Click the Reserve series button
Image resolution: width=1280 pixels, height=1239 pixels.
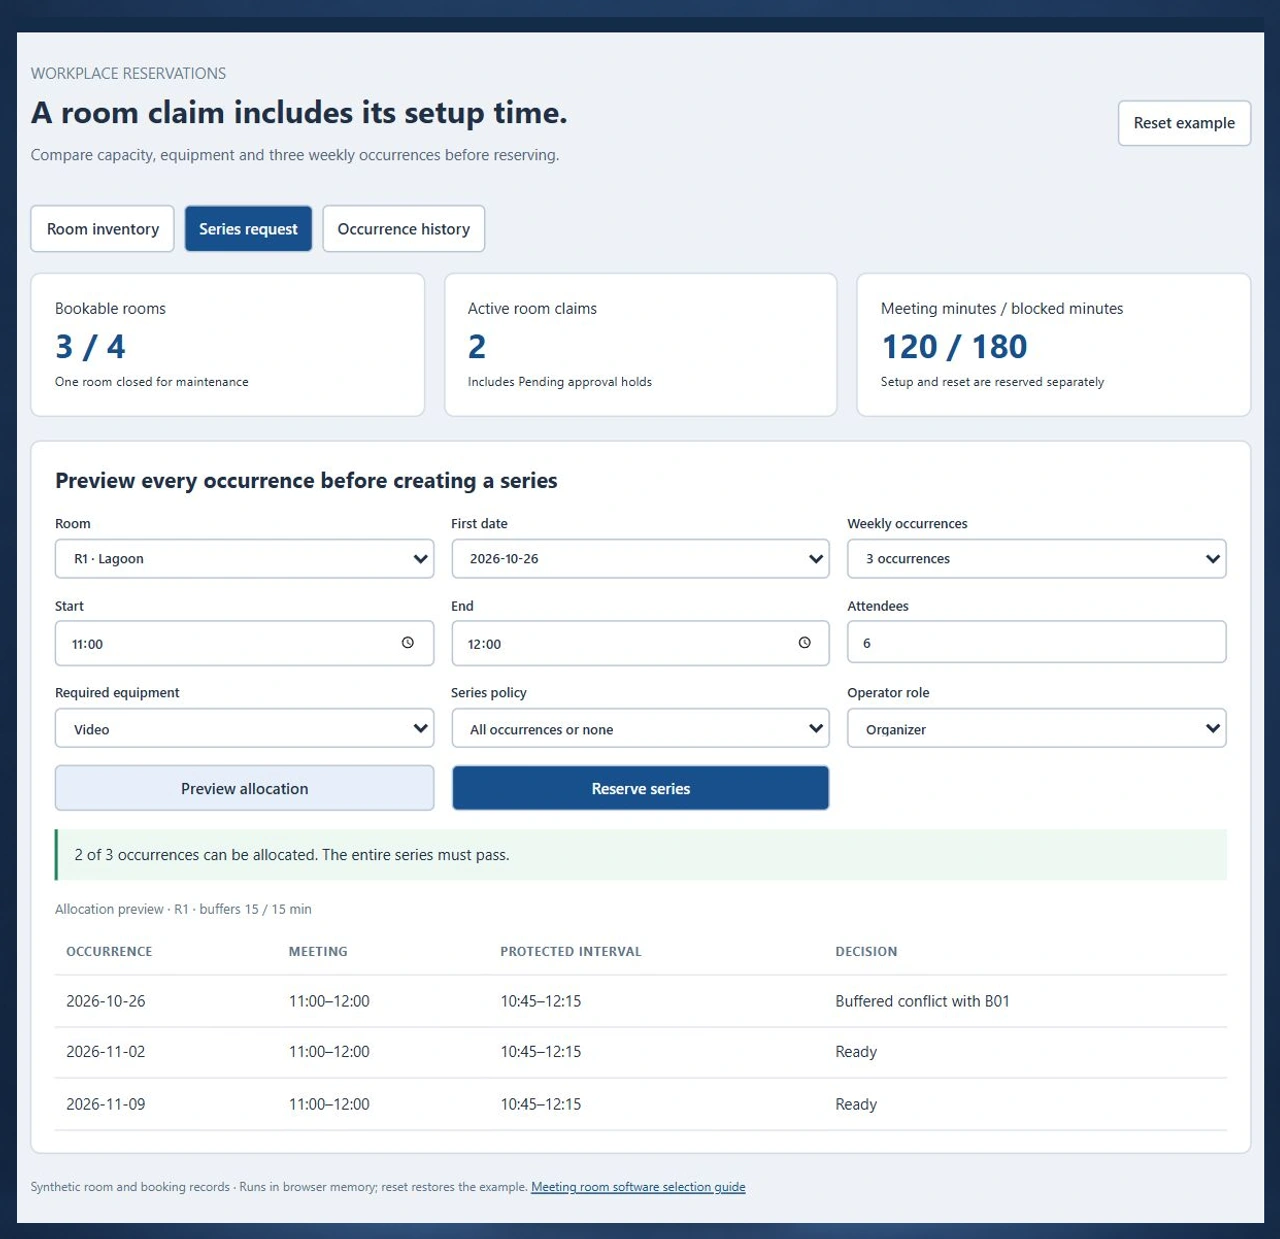pos(640,788)
